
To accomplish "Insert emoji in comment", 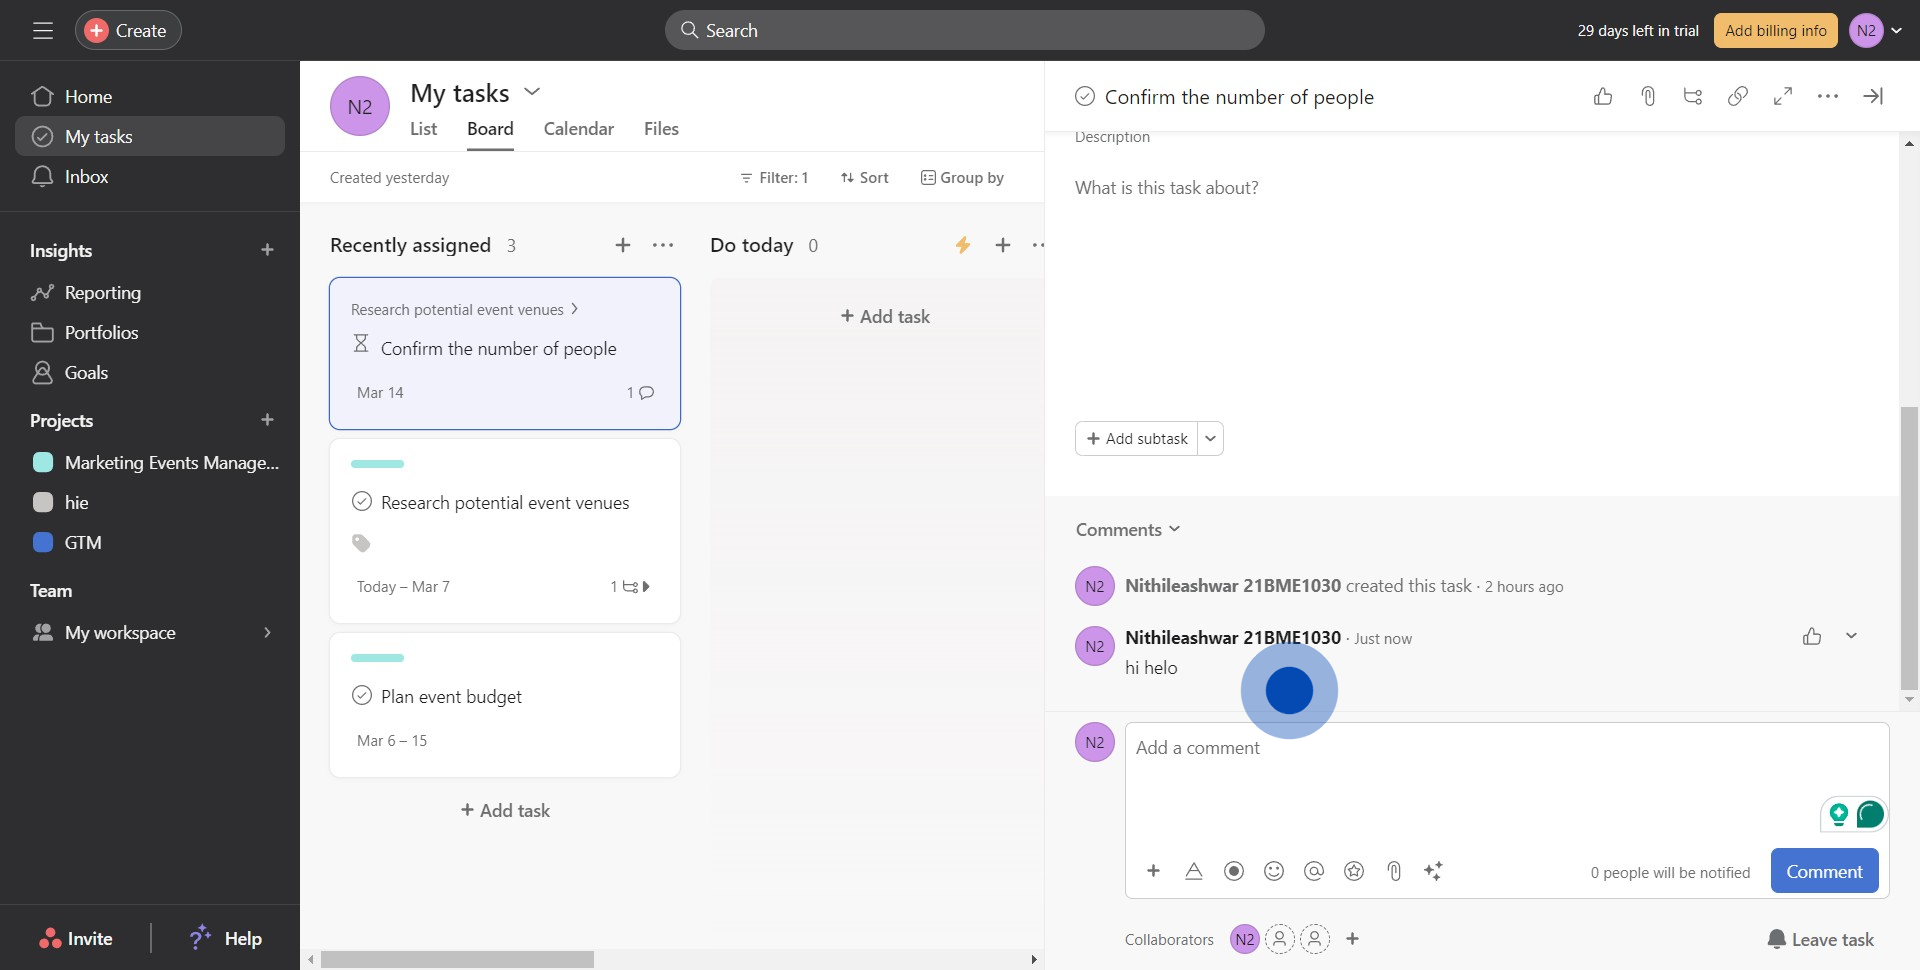I will (1274, 871).
